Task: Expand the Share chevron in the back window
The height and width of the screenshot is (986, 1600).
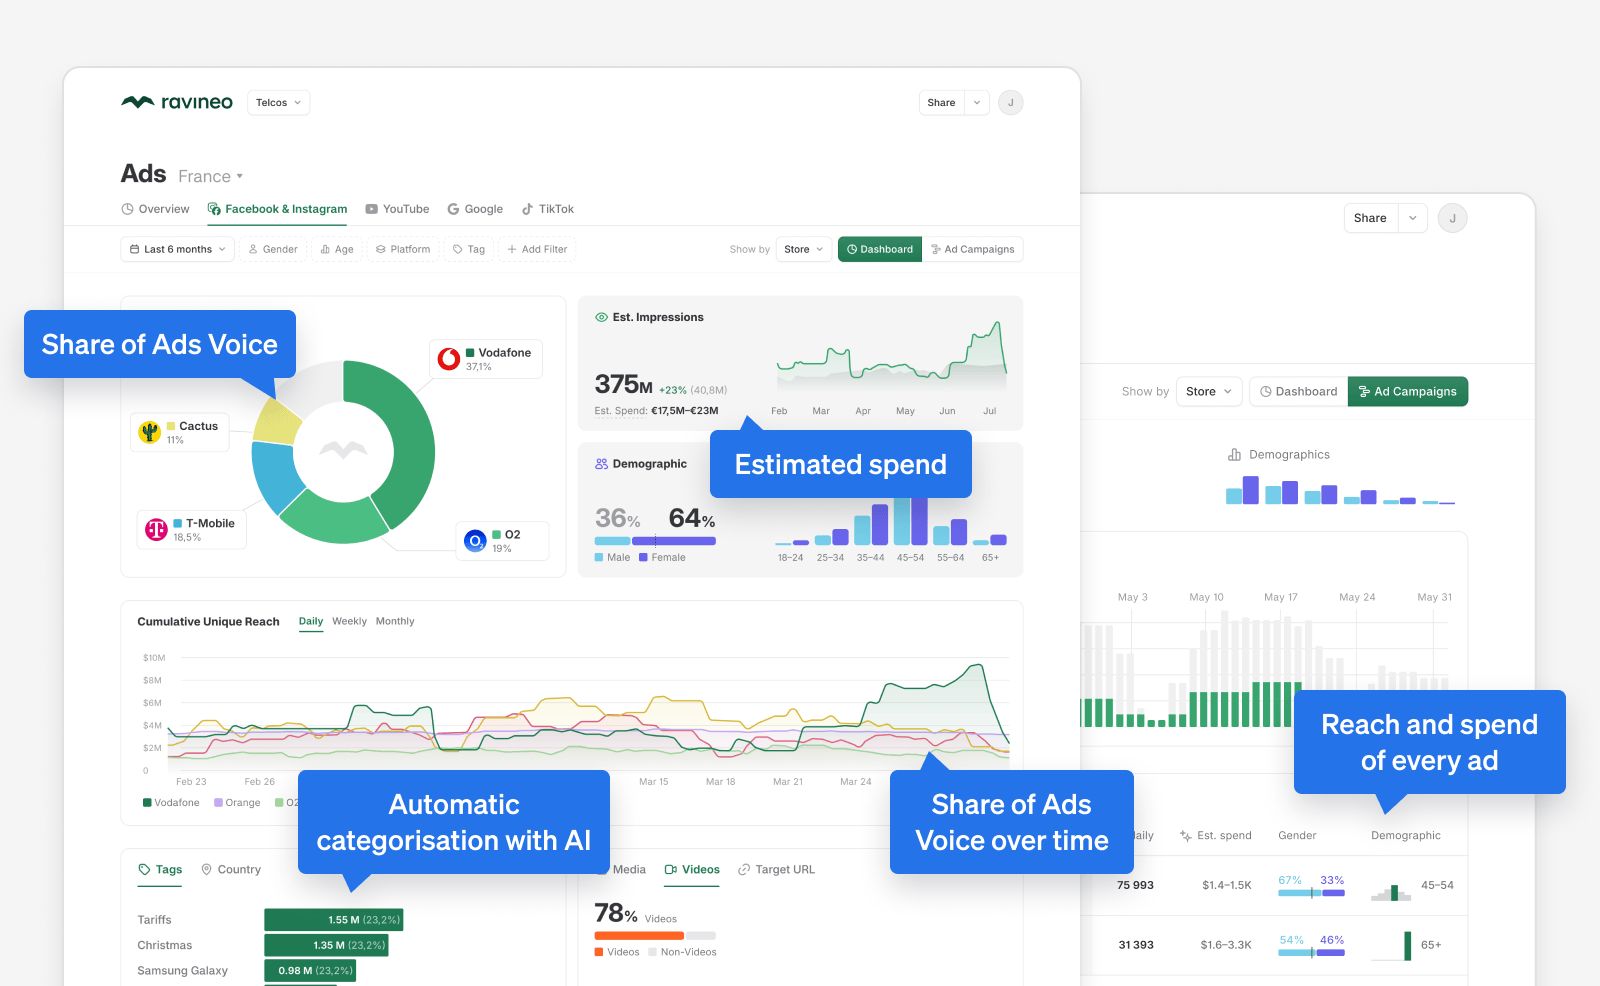Action: pyautogui.click(x=1412, y=218)
